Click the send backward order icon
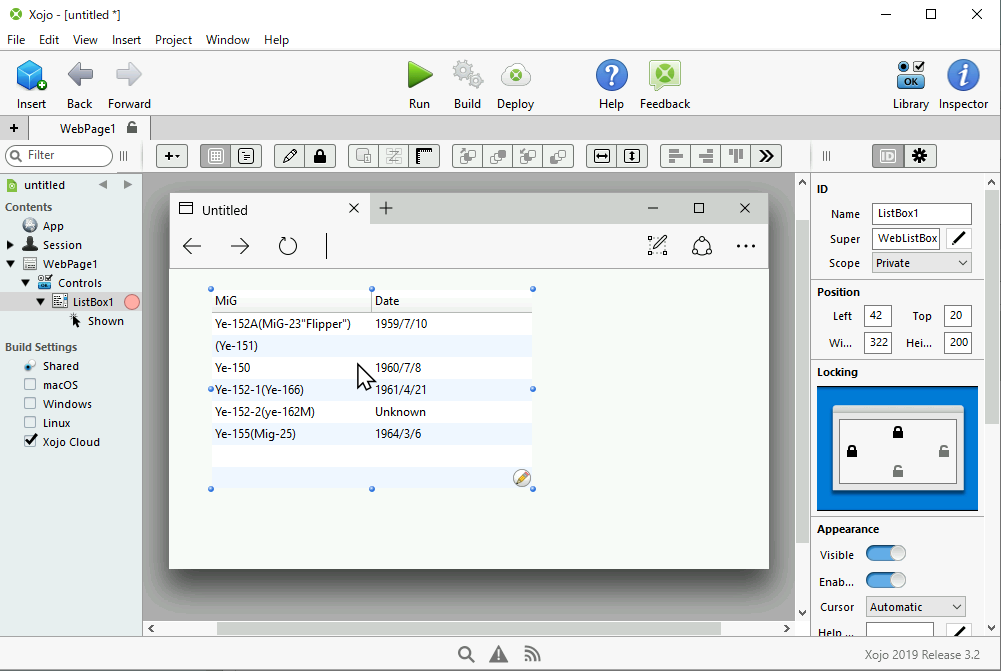This screenshot has width=1001, height=671. [x=528, y=156]
